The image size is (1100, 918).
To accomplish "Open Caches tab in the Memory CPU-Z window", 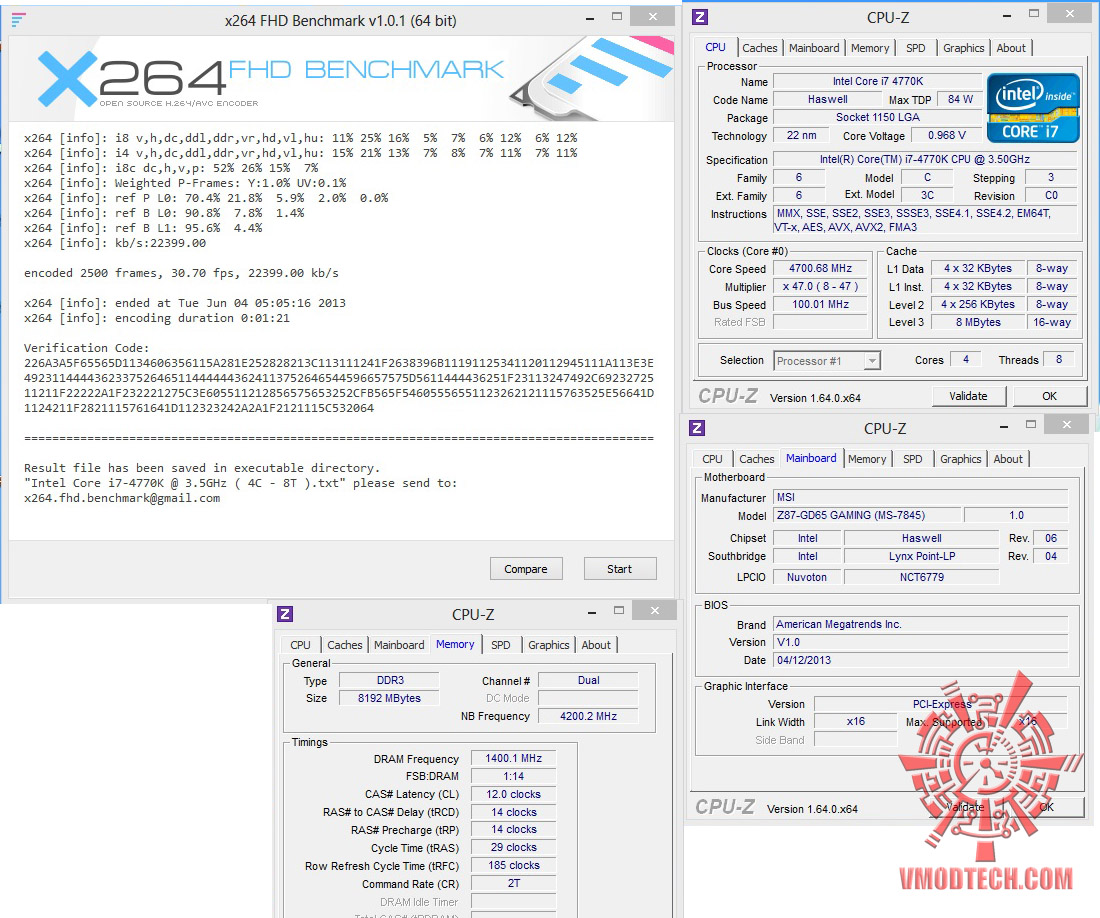I will 344,644.
